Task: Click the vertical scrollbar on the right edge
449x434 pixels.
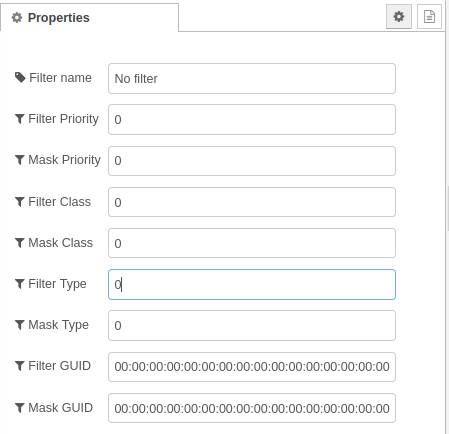Action: coord(448,208)
